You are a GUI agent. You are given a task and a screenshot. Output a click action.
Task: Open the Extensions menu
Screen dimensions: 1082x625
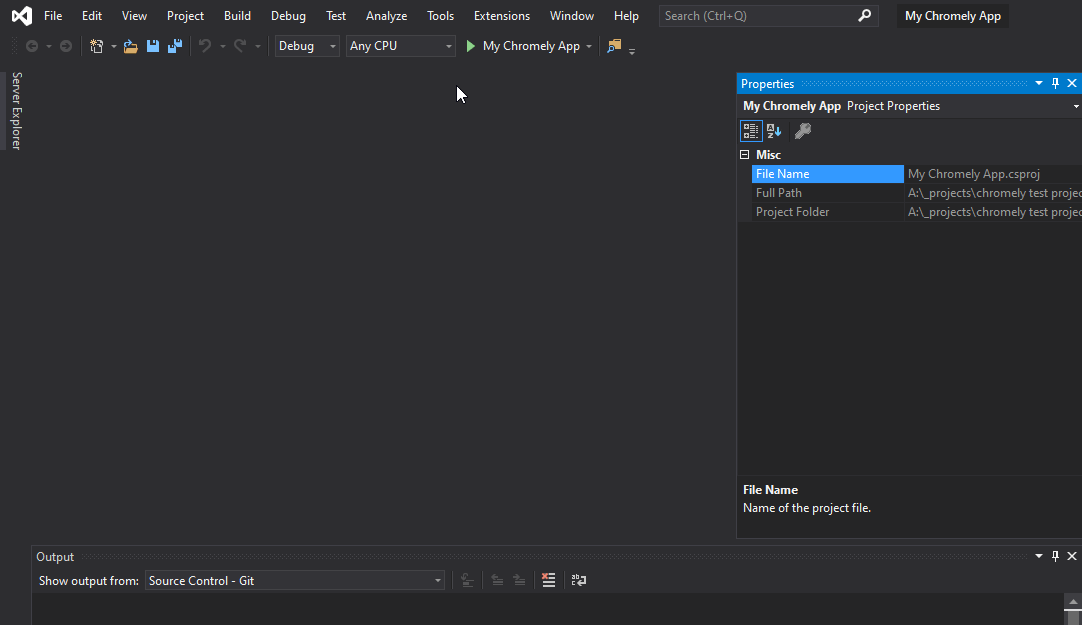point(502,16)
